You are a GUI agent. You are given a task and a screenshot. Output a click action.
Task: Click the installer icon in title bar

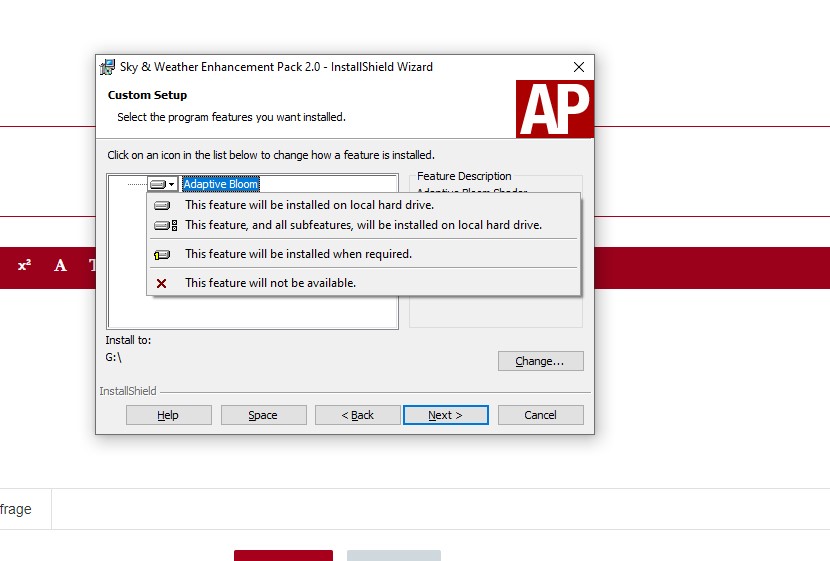click(107, 67)
